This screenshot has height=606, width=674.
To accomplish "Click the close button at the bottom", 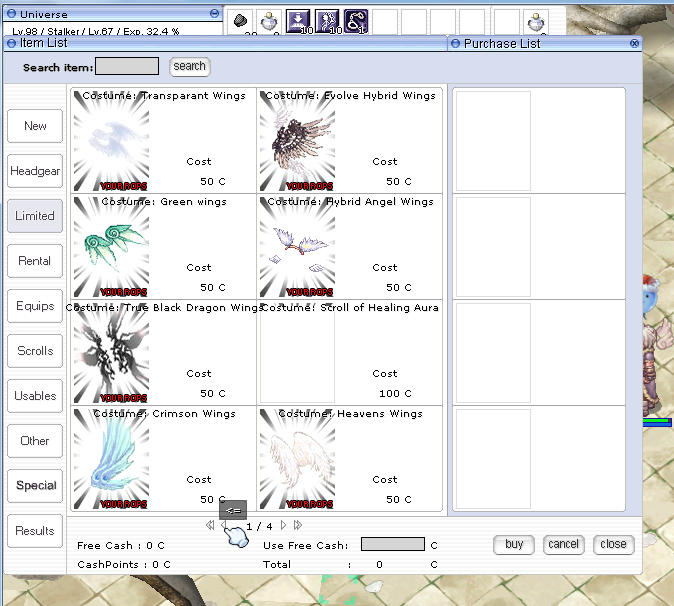I will click(613, 545).
